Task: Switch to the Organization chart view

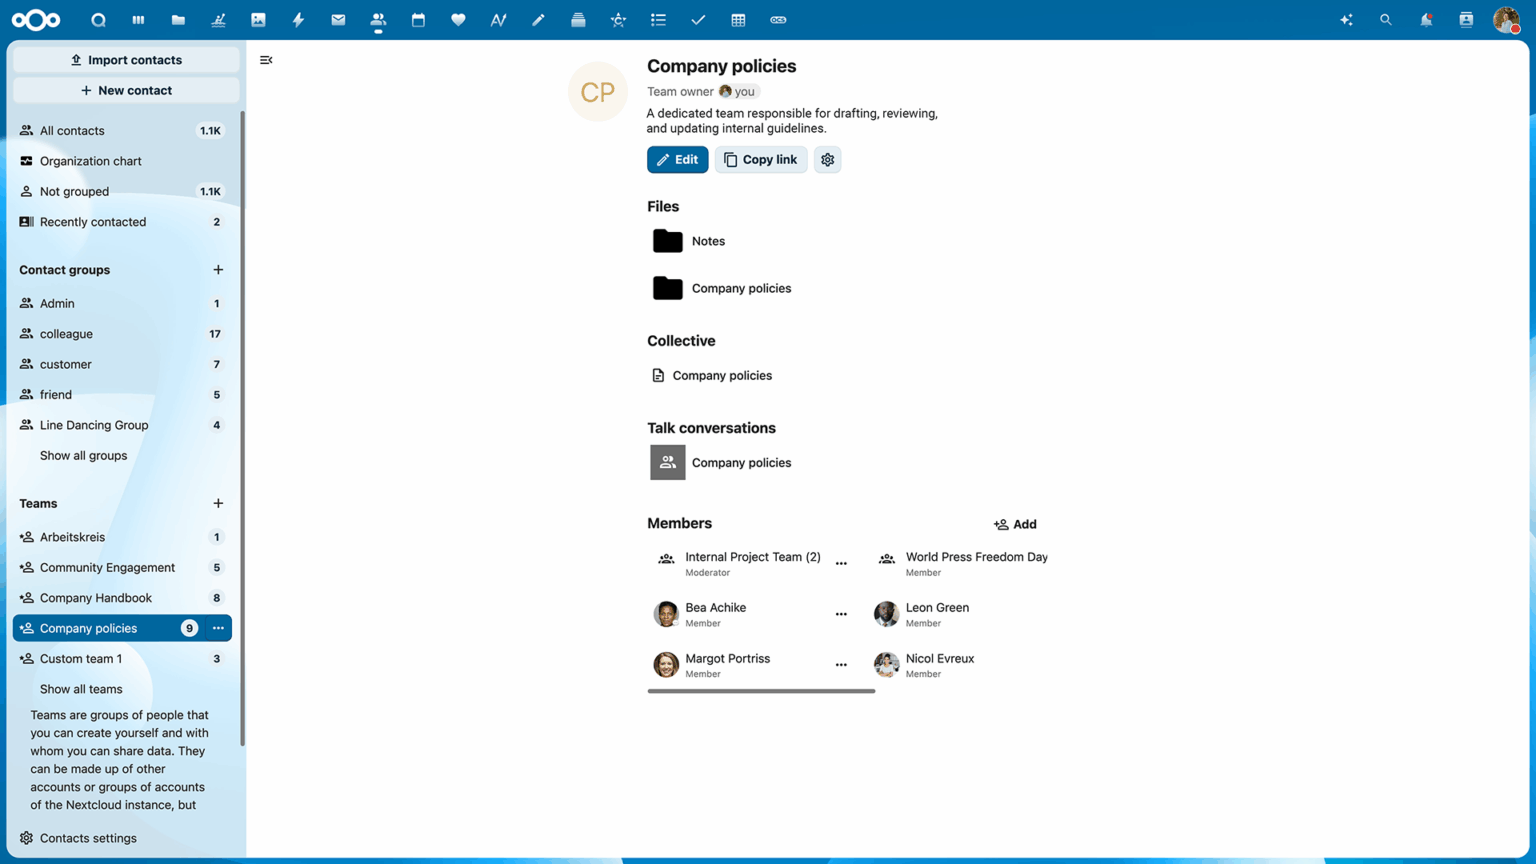Action: click(90, 161)
